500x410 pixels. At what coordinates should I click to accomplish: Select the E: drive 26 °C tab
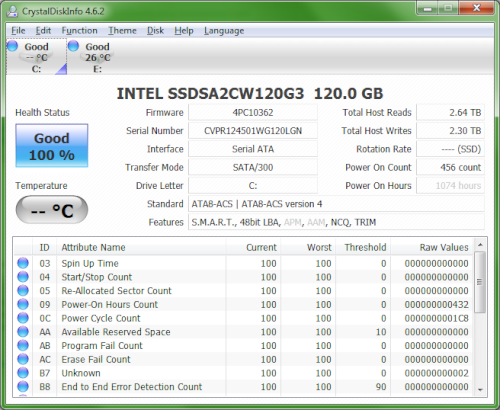tap(97, 57)
